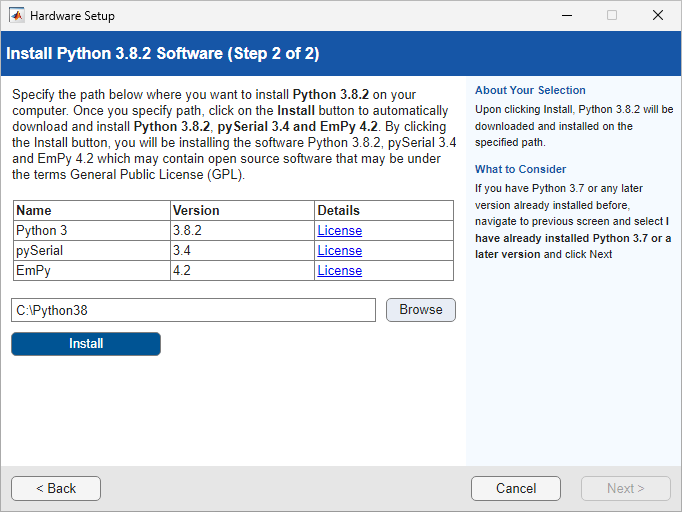
Task: Click the MATLAB icon in the title bar
Action: [17, 16]
